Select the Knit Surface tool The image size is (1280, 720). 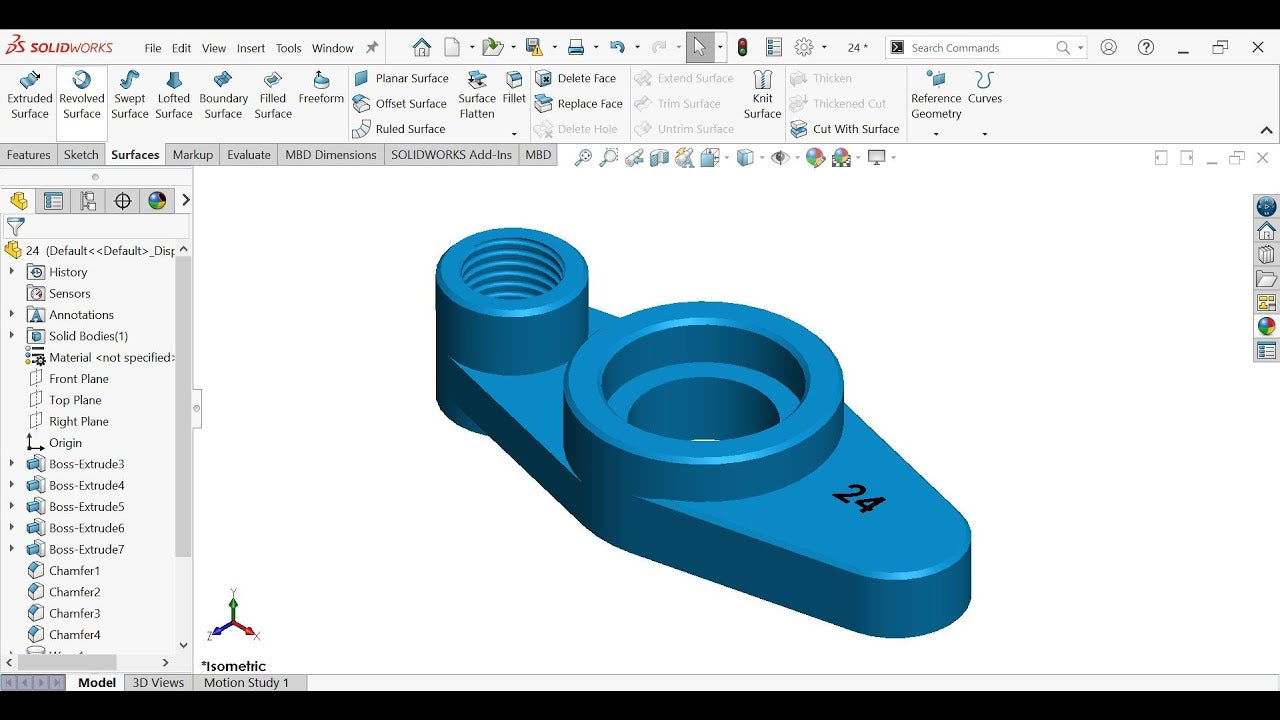(x=762, y=95)
